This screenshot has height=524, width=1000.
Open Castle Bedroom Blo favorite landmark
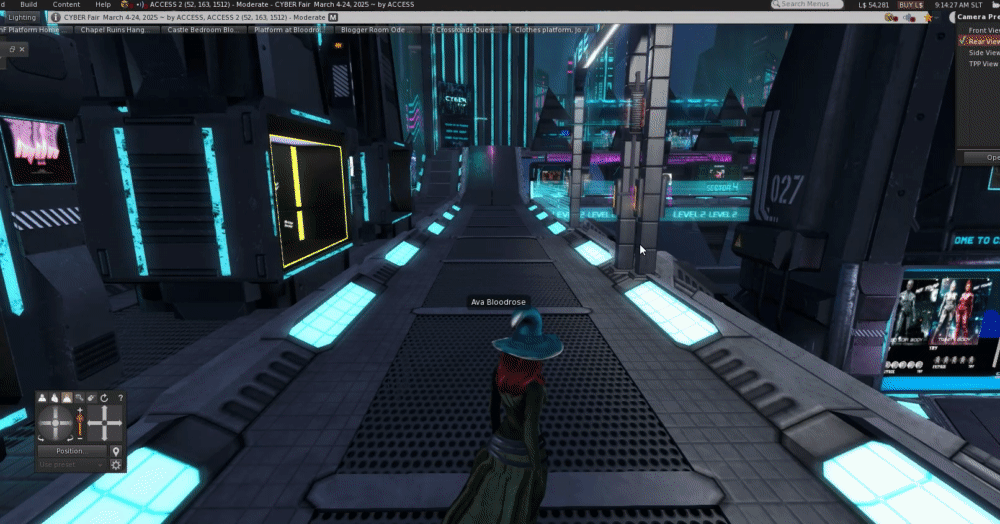pyautogui.click(x=203, y=30)
